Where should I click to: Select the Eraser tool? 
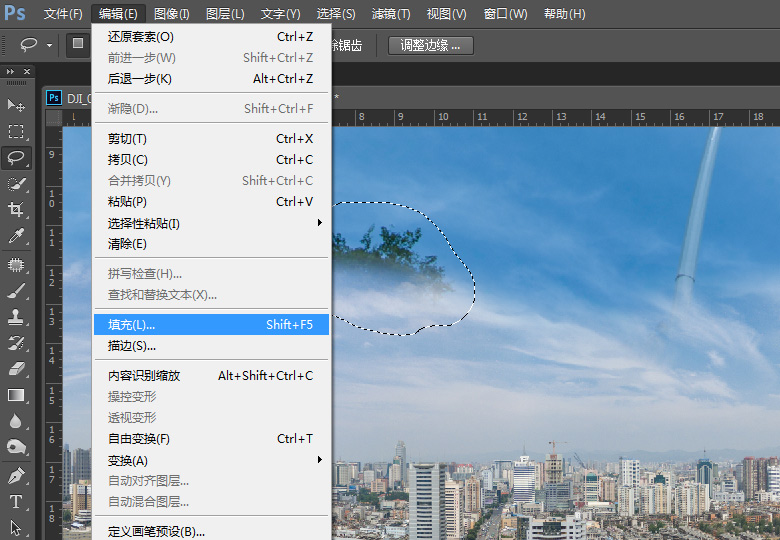pyautogui.click(x=16, y=369)
